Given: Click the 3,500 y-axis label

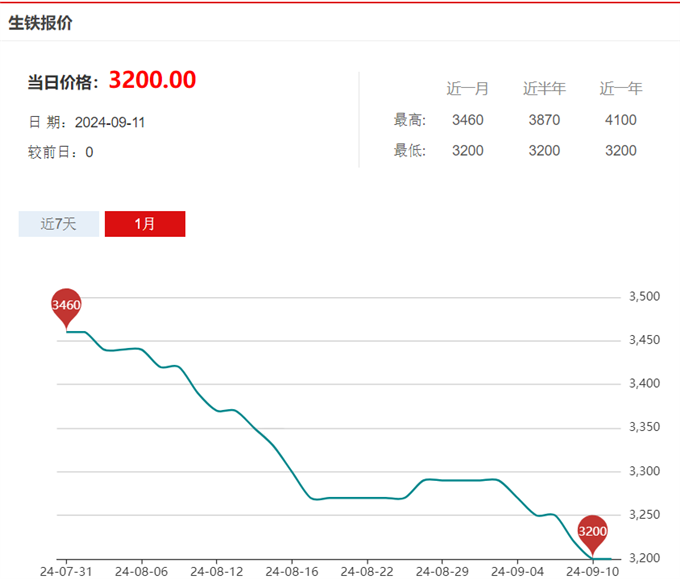Looking at the screenshot, I should tap(644, 297).
